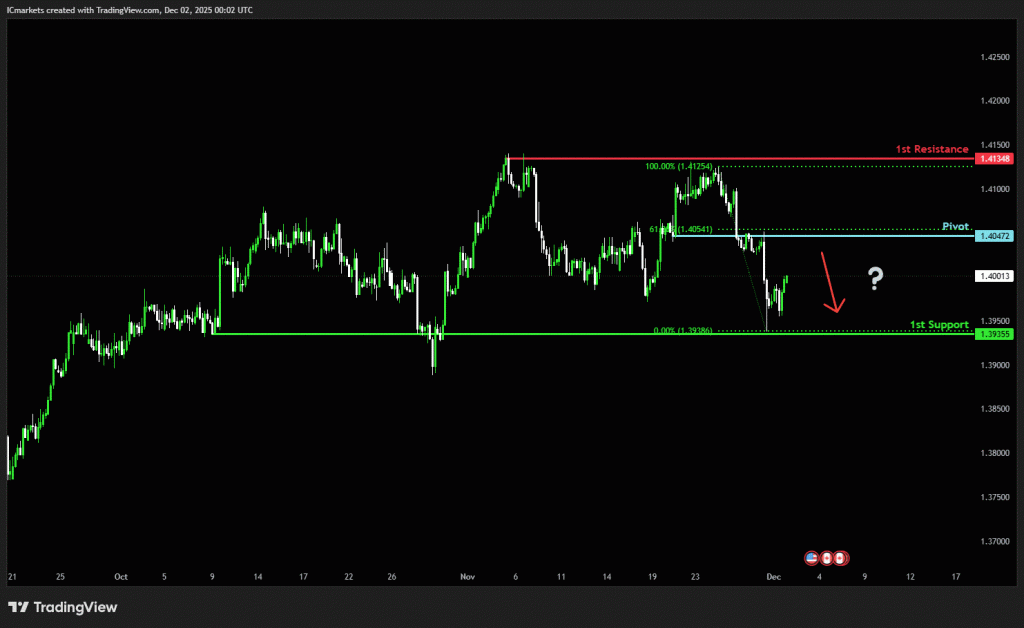Click the US flag economic event icon
This screenshot has width=1024, height=628.
click(812, 556)
